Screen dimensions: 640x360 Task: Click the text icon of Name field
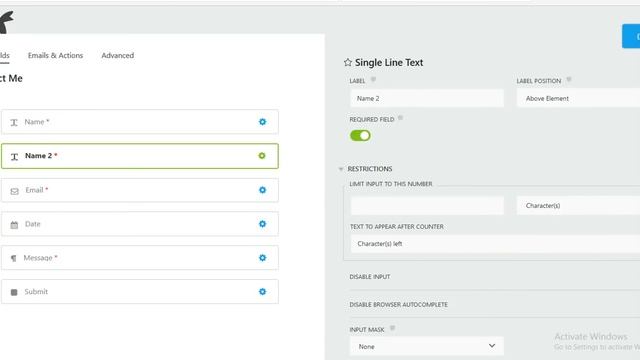pos(14,122)
